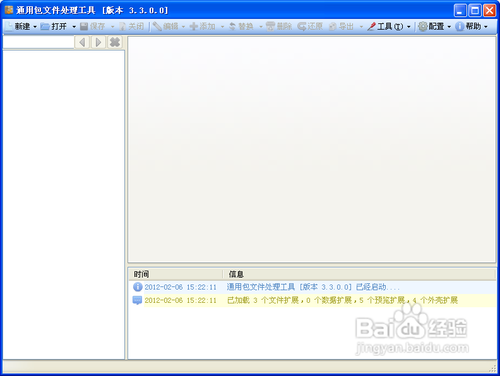Viewport: 500px width, 376px height.
Task: Expand the 新建 dropdown arrow
Action: [35, 26]
